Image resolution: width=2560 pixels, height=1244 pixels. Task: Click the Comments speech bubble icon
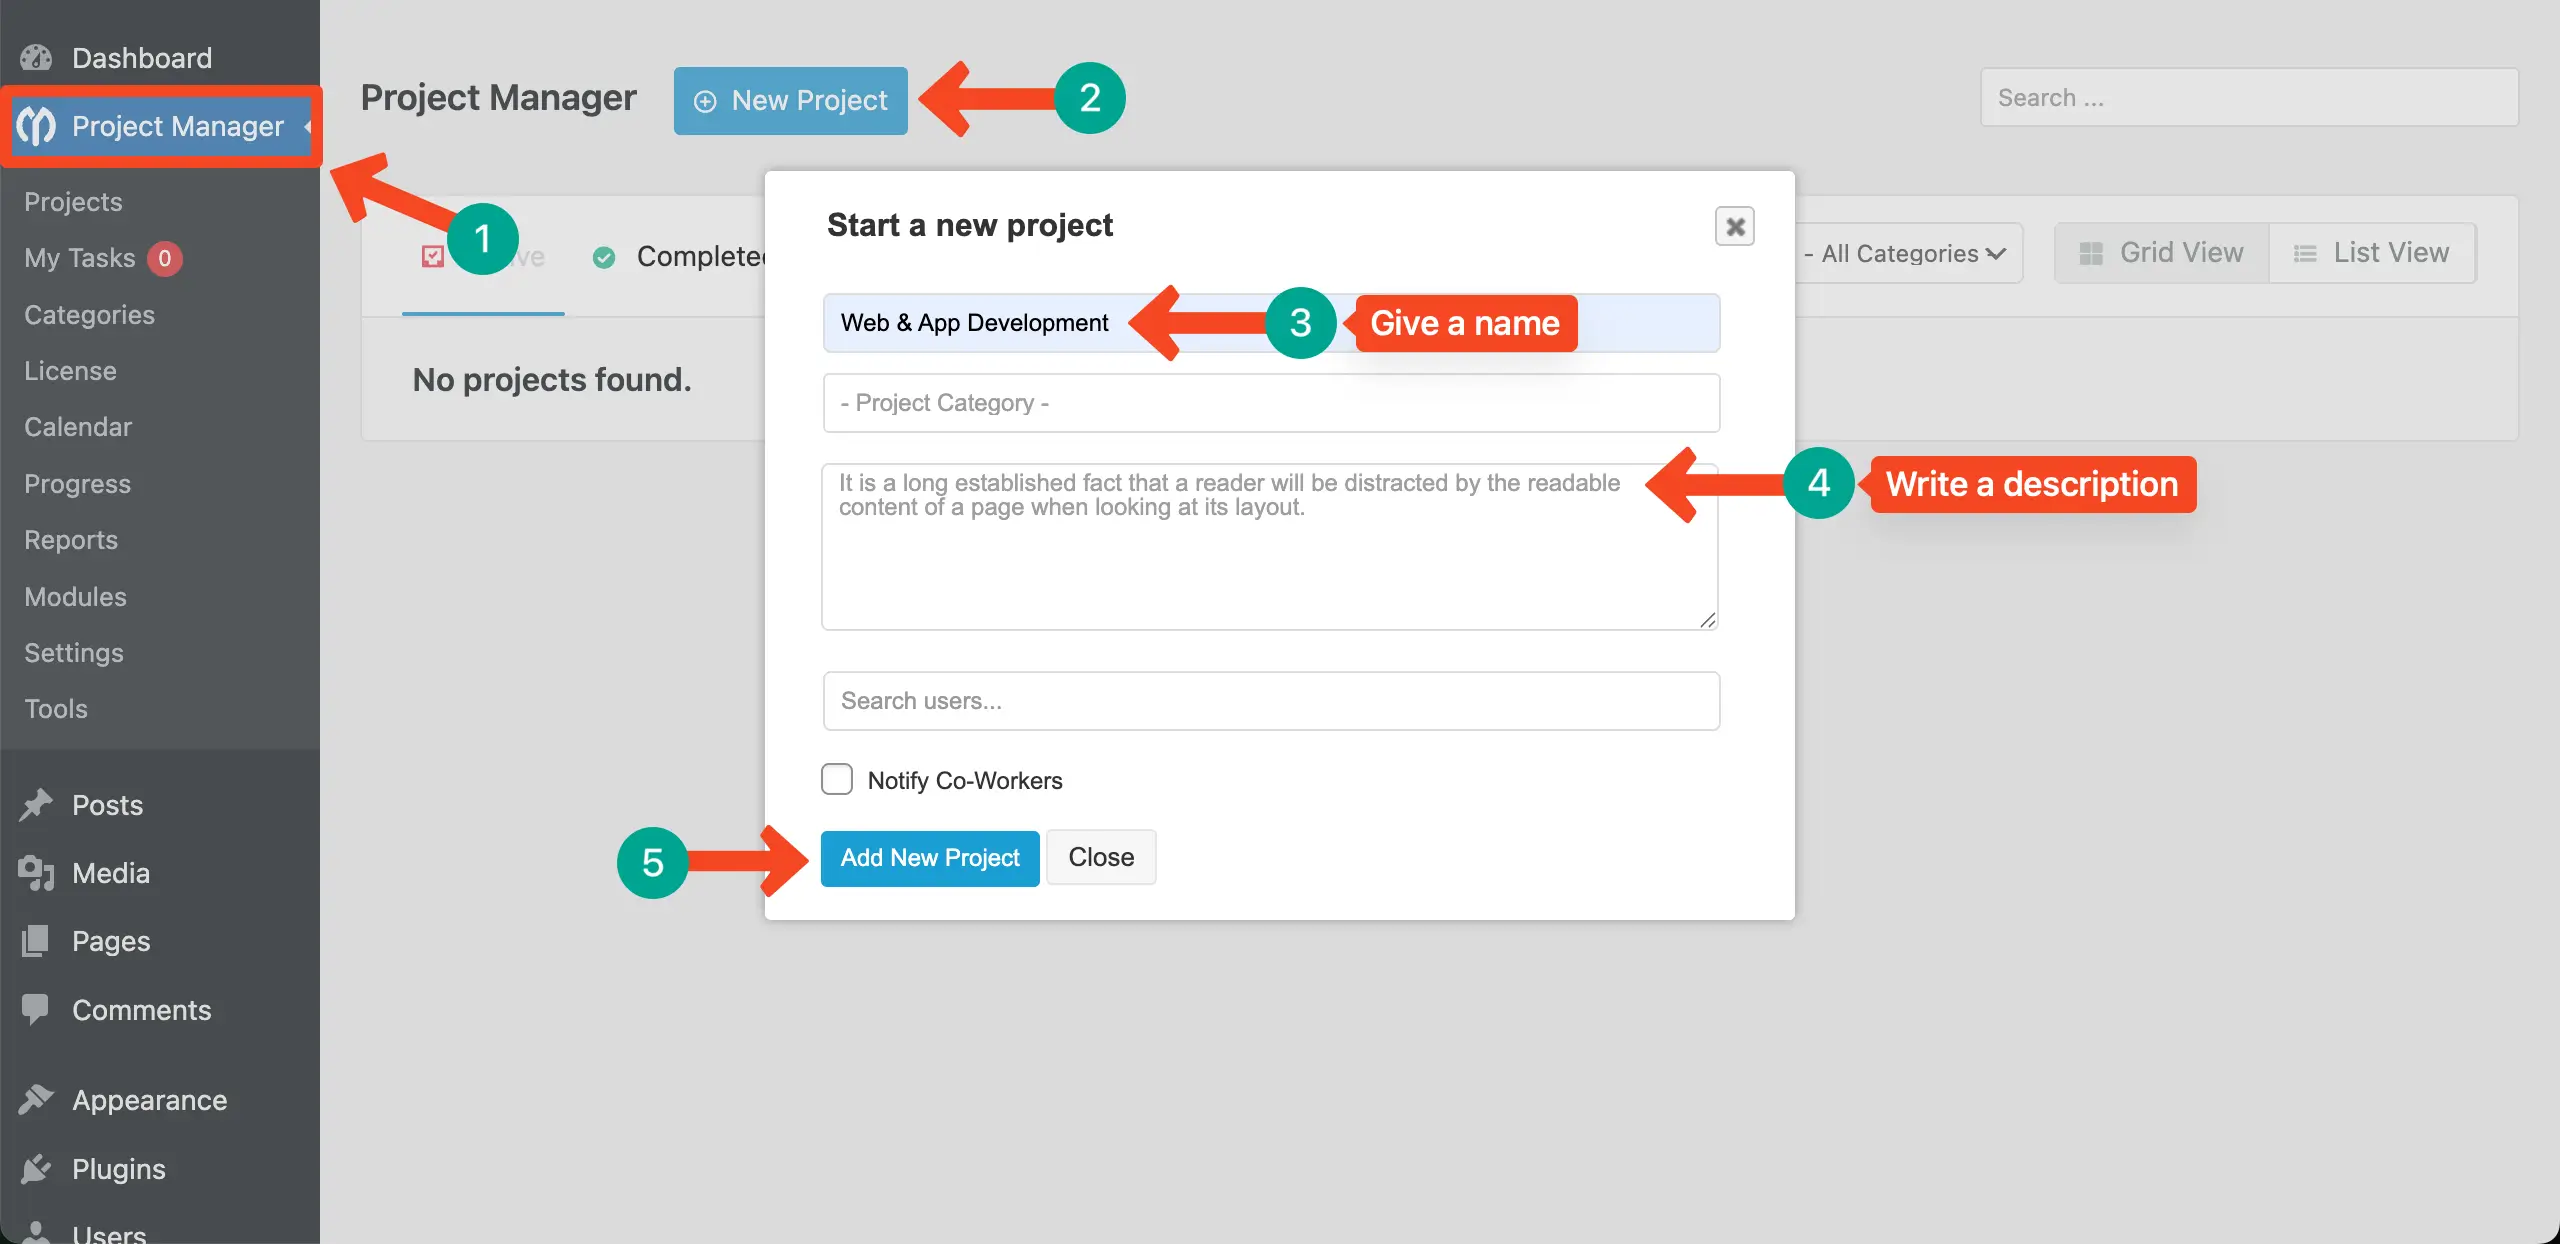(x=36, y=1009)
